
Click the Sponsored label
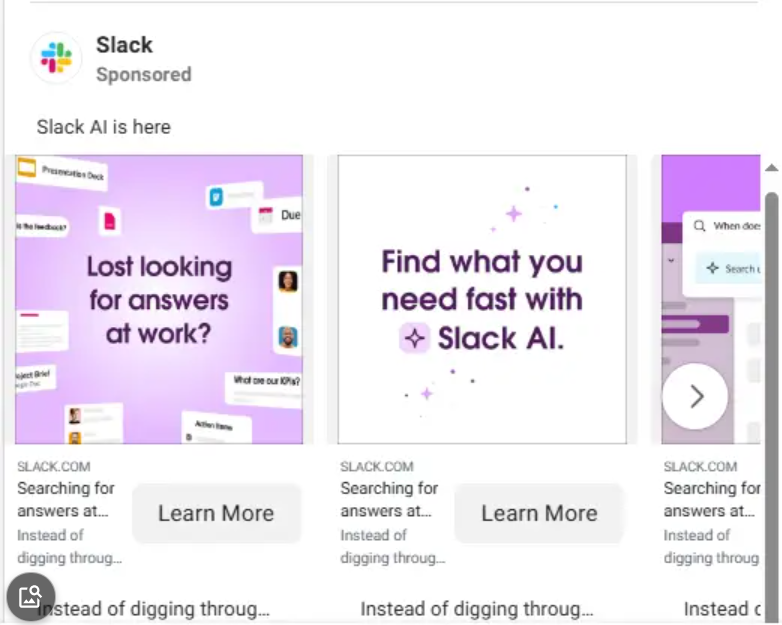144,74
